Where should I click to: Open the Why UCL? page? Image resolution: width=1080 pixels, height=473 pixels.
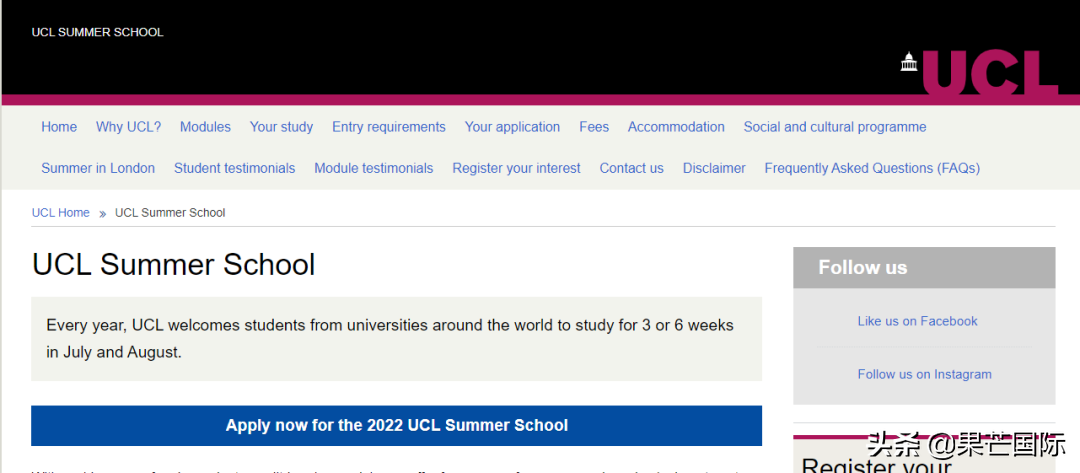coord(128,127)
